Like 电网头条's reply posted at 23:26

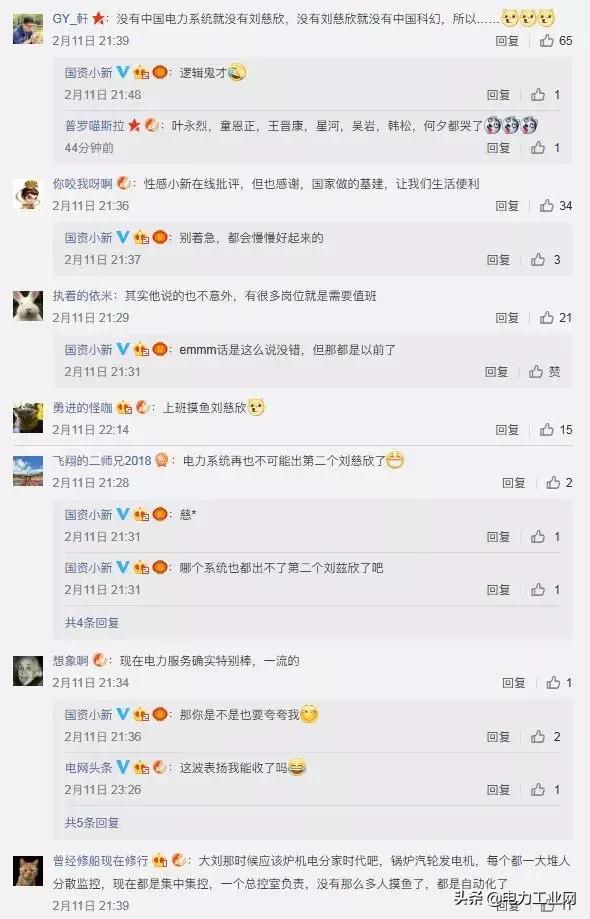(x=538, y=789)
